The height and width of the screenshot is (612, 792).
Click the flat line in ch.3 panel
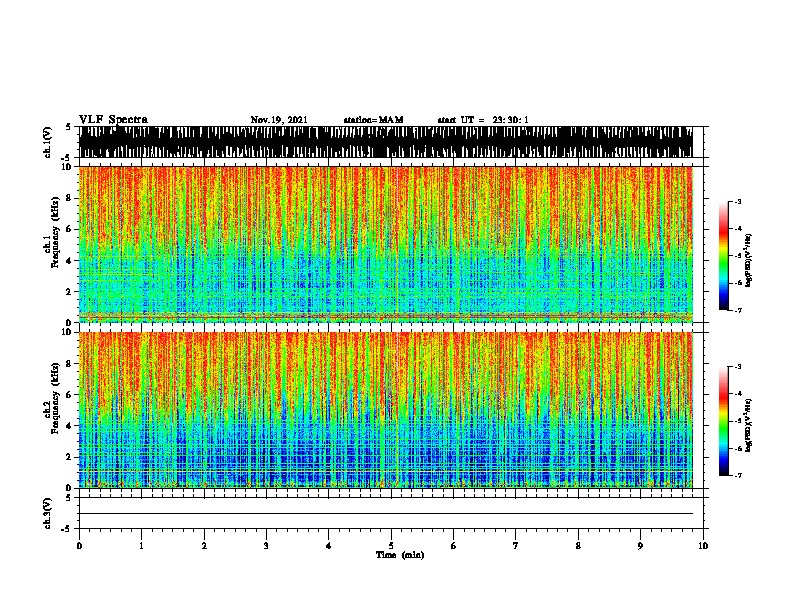[x=385, y=514]
